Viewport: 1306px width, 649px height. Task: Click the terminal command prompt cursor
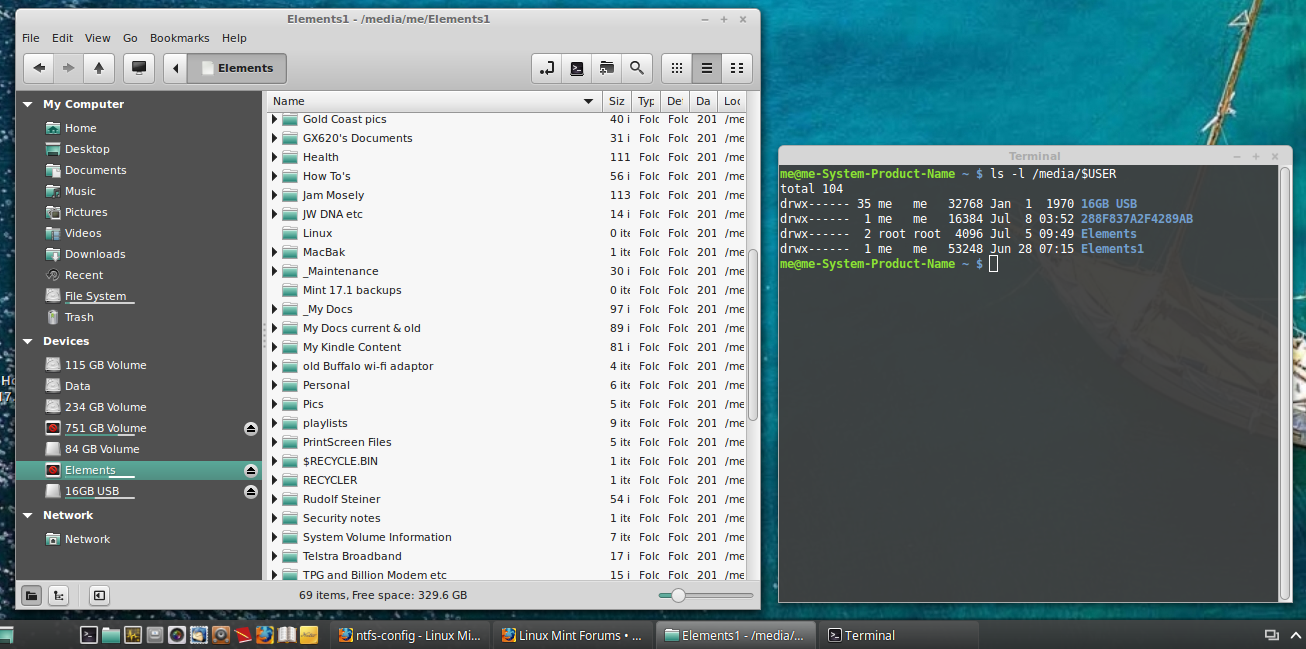coord(993,263)
